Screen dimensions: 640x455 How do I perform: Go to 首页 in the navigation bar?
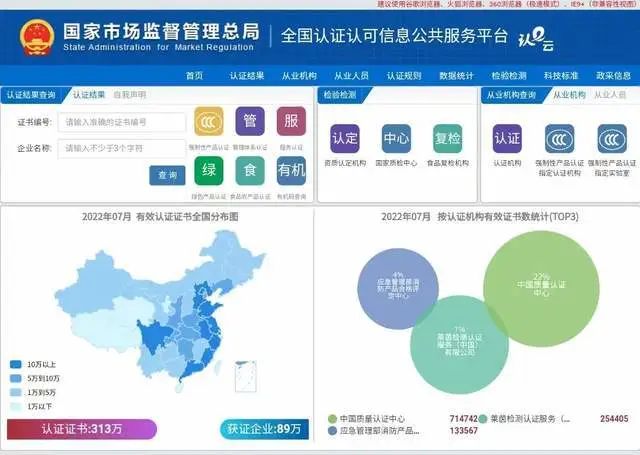pyautogui.click(x=194, y=75)
